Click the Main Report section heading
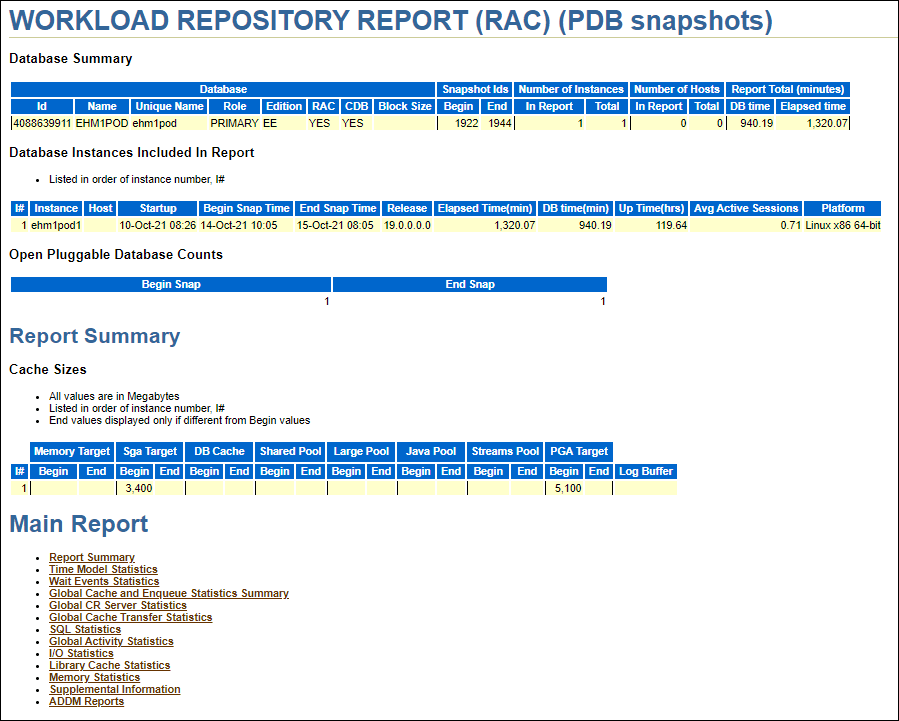899x721 pixels. (78, 523)
